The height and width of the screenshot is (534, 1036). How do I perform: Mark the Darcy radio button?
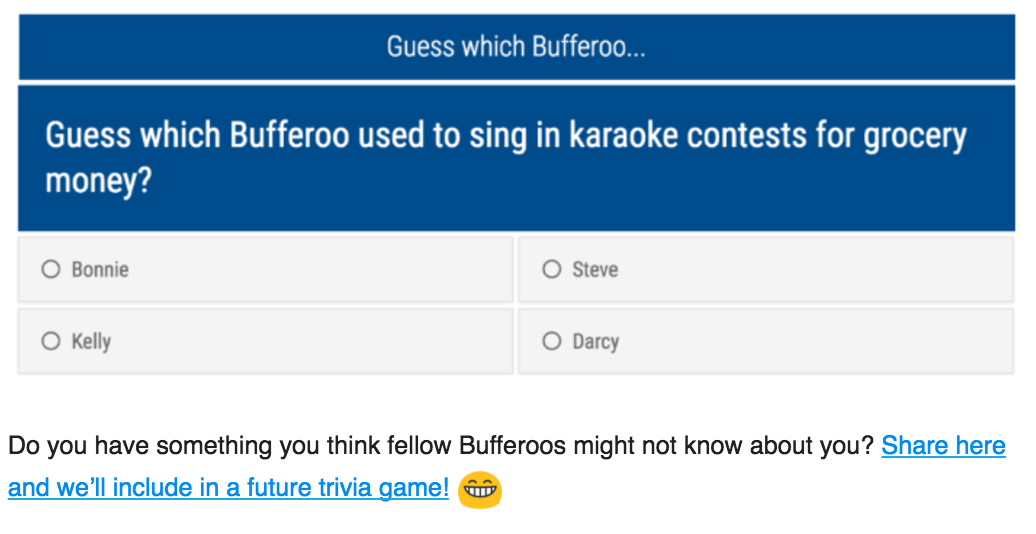pyautogui.click(x=552, y=341)
